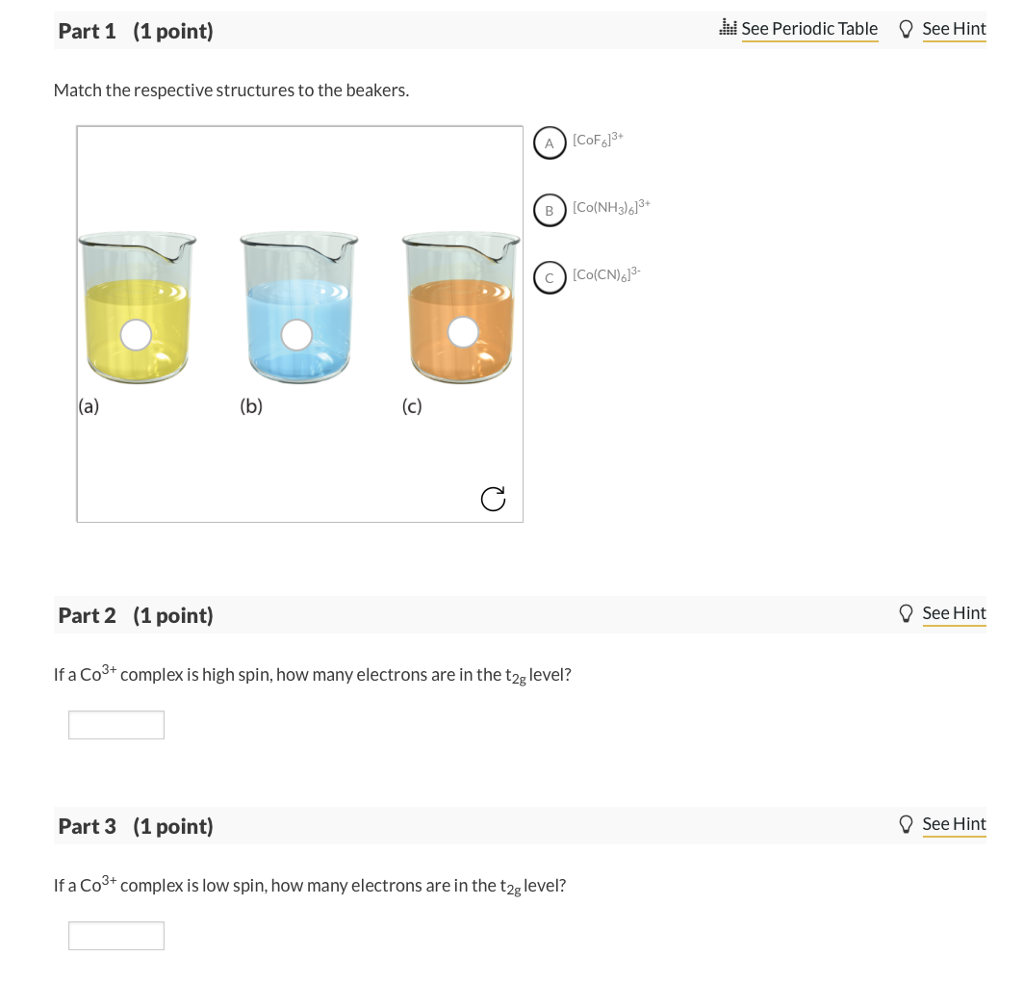Select answer circle B for [Co(NH3)6]3+

click(x=548, y=210)
